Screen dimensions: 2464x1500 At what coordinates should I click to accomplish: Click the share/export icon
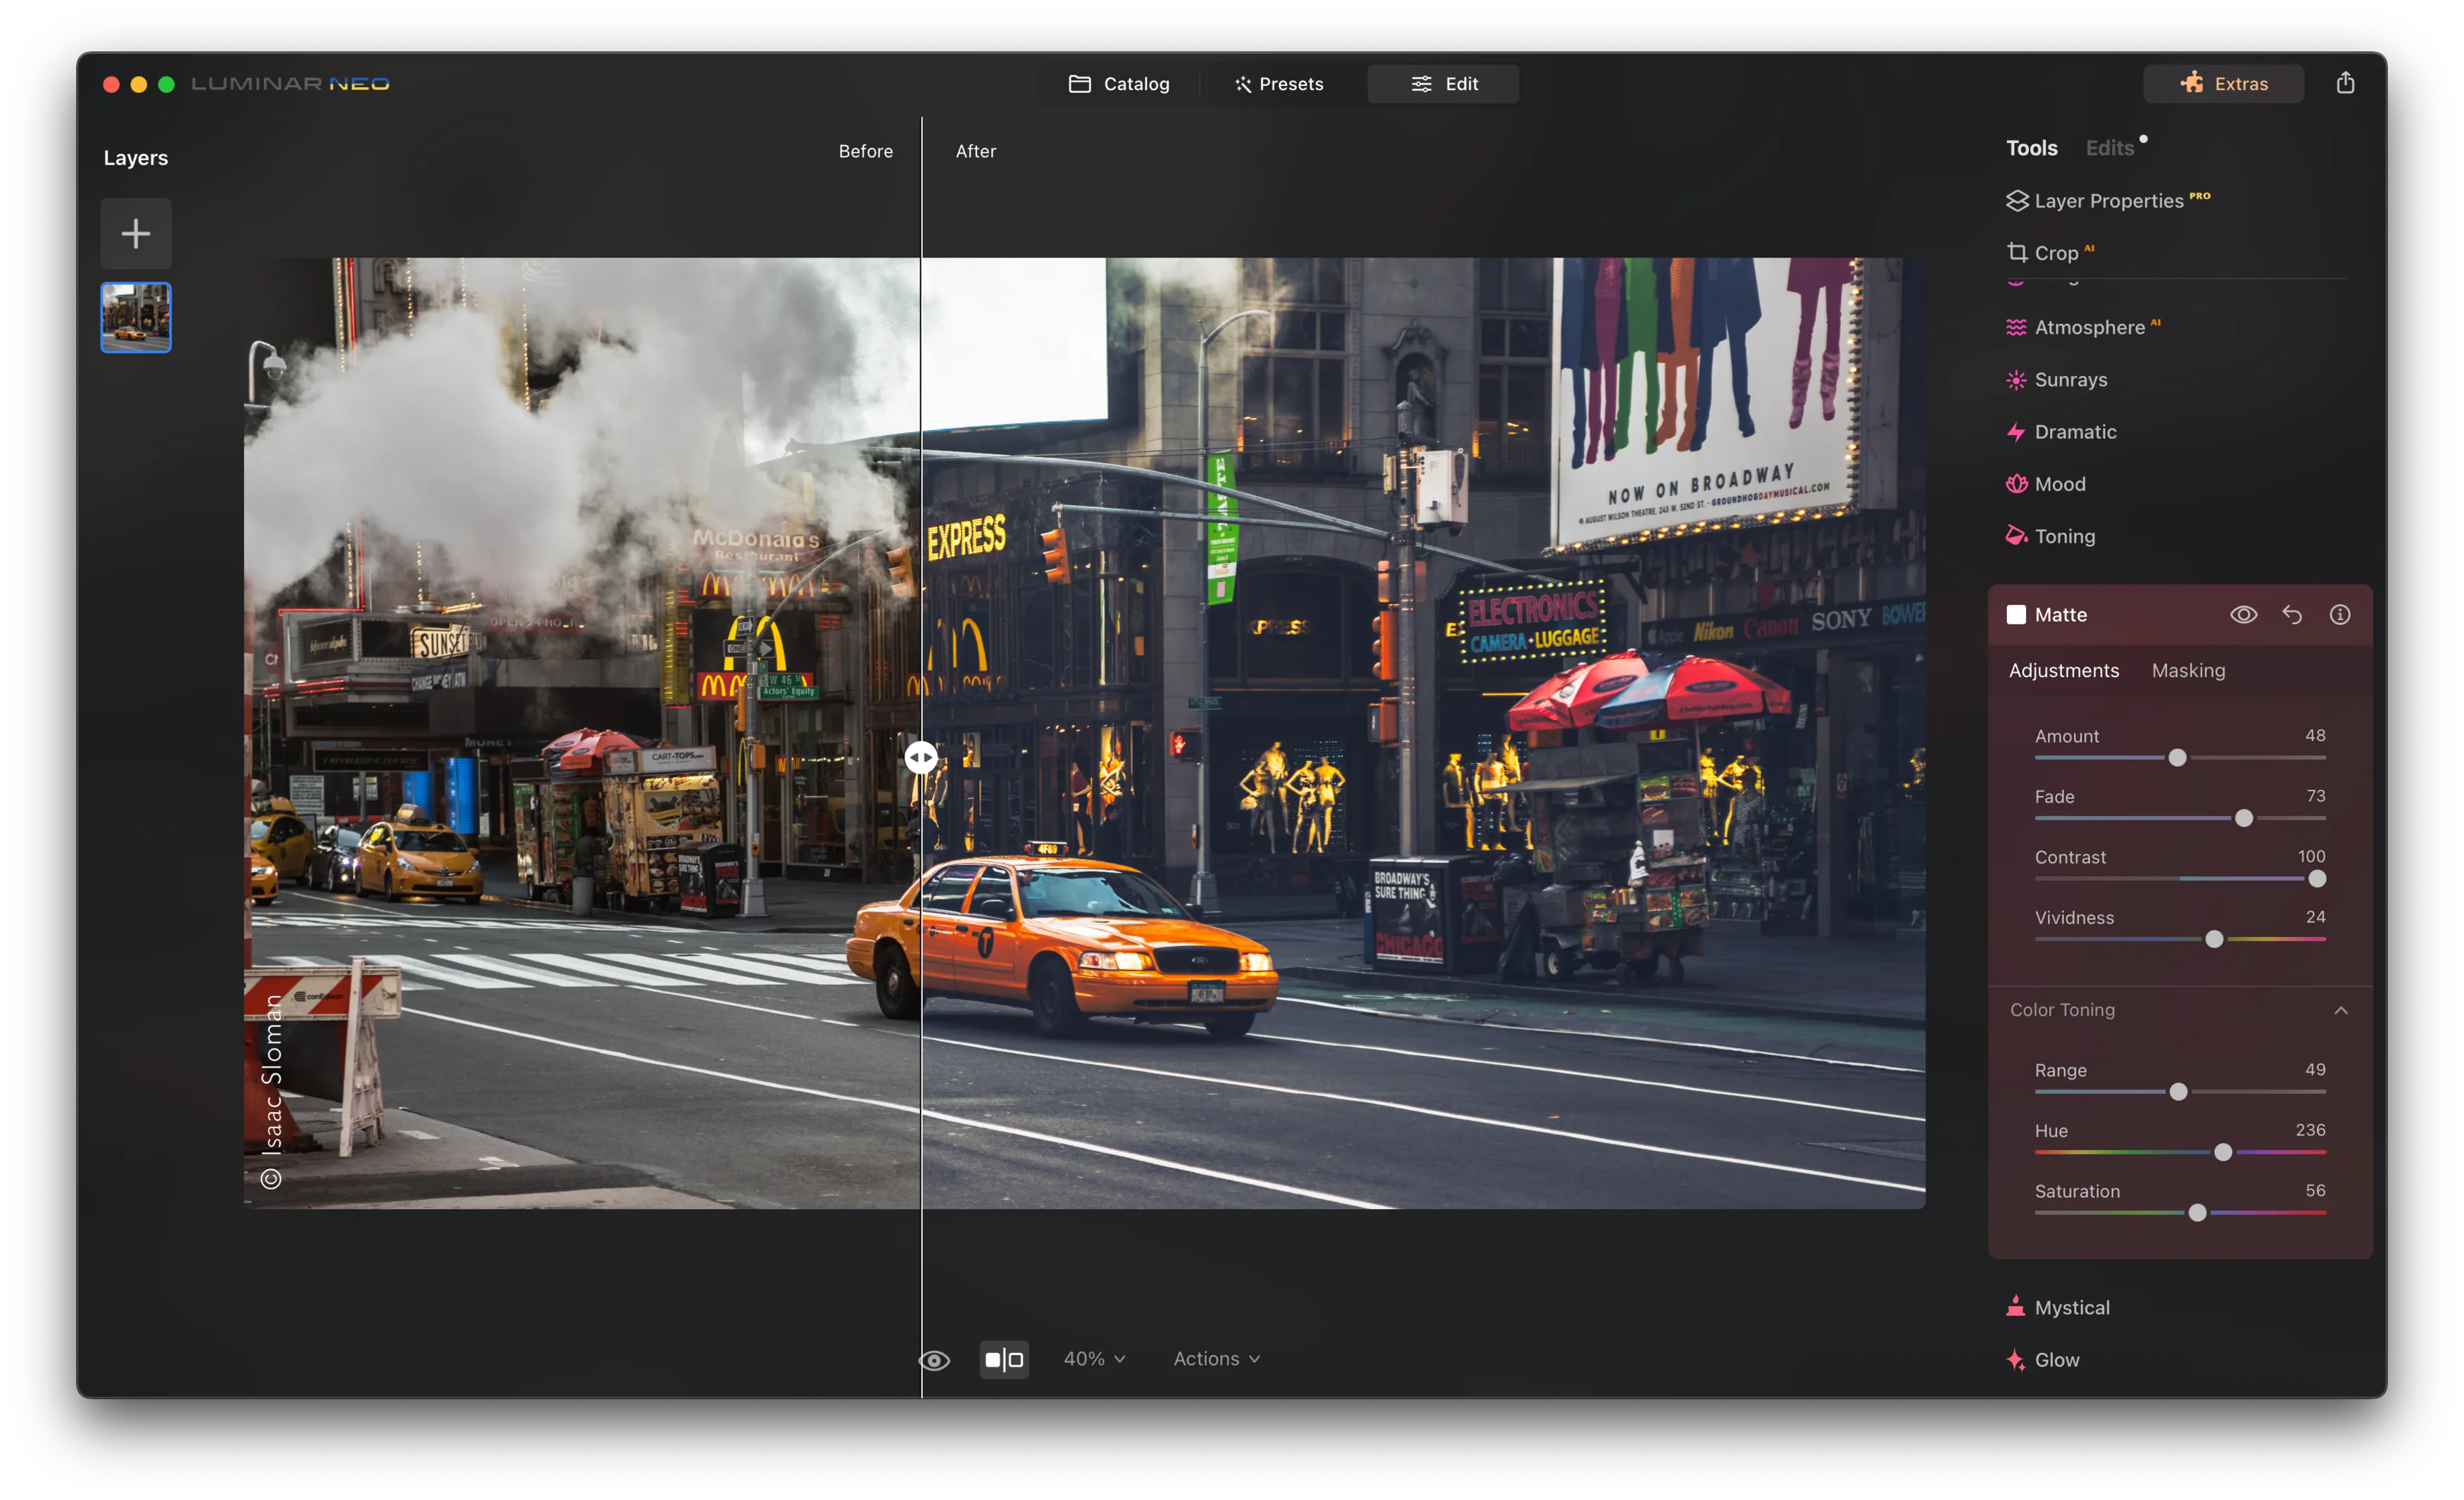(x=2345, y=83)
